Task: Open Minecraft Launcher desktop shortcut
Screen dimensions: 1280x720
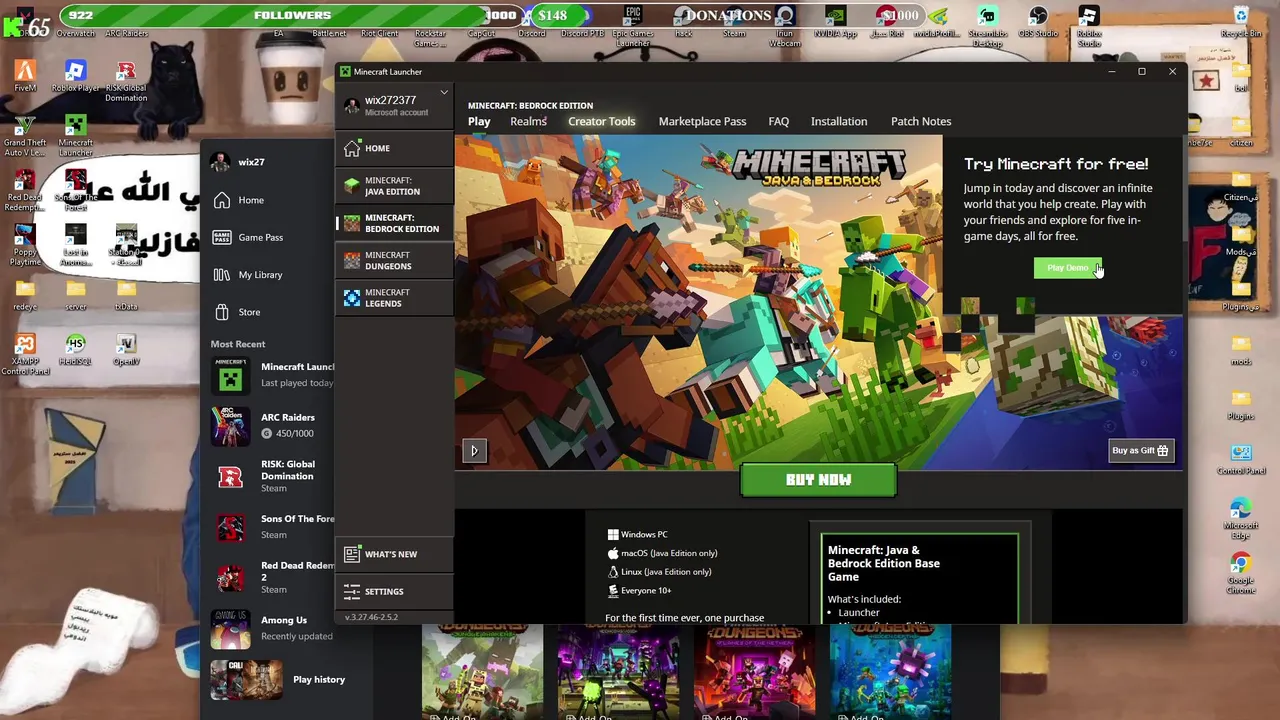Action: 75,136
